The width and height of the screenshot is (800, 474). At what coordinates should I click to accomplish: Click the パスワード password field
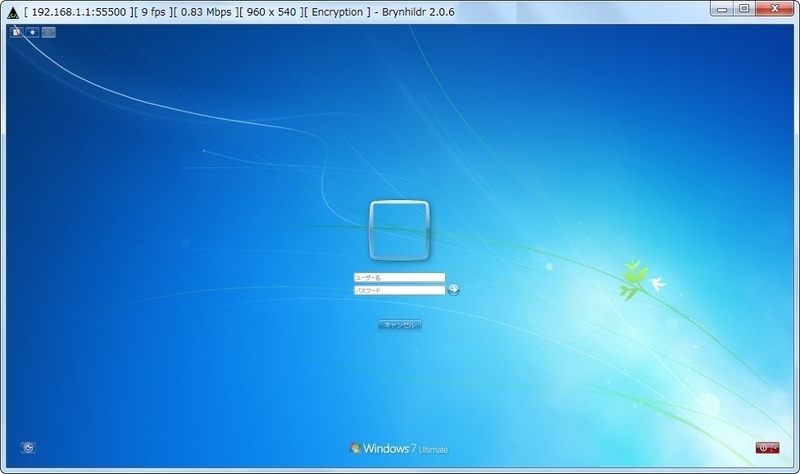point(399,290)
